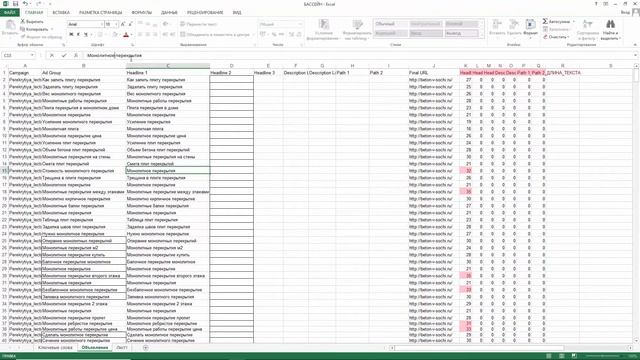
Task: Open Format as Table (Форматировать как таблицу)
Action: (357, 29)
